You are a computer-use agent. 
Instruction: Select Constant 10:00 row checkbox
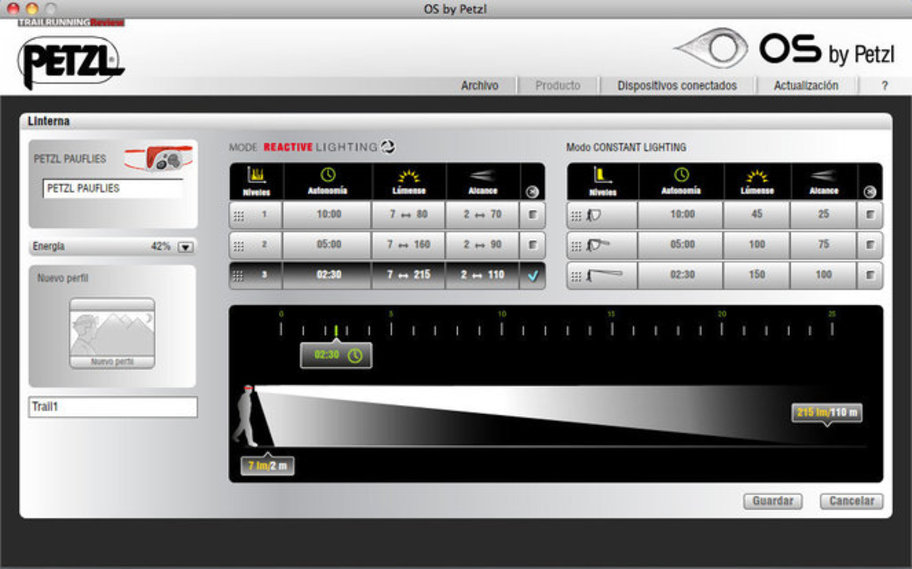click(x=870, y=215)
